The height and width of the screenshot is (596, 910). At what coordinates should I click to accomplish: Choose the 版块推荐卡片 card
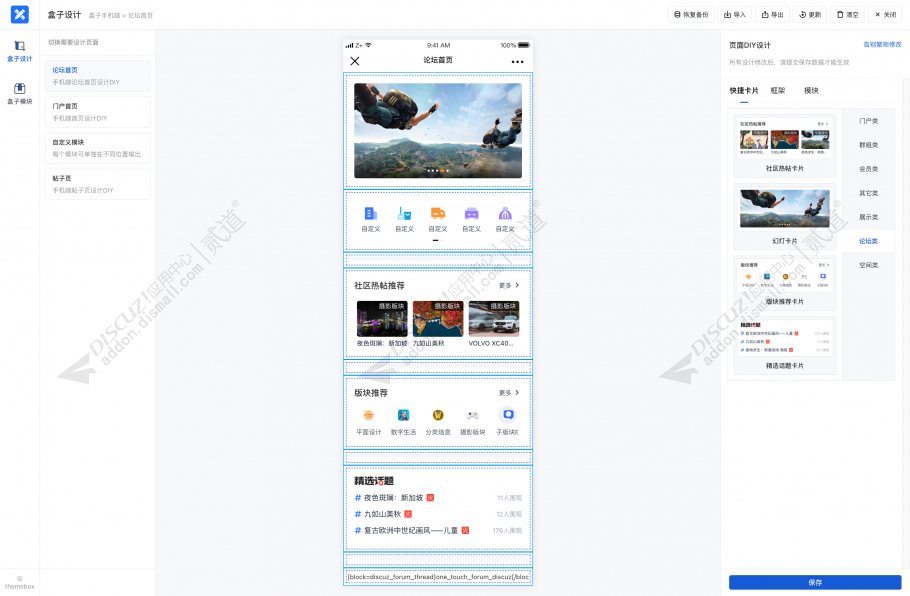(785, 283)
